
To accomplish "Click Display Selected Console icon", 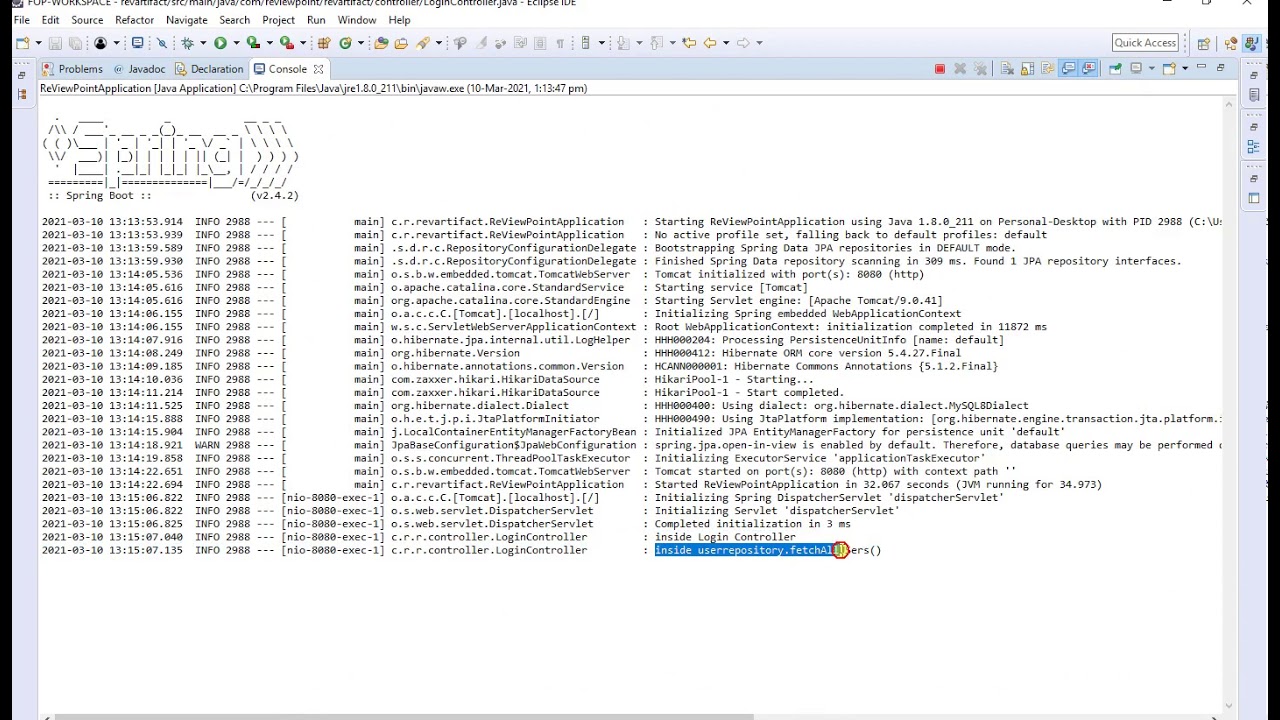I will click(x=1136, y=68).
